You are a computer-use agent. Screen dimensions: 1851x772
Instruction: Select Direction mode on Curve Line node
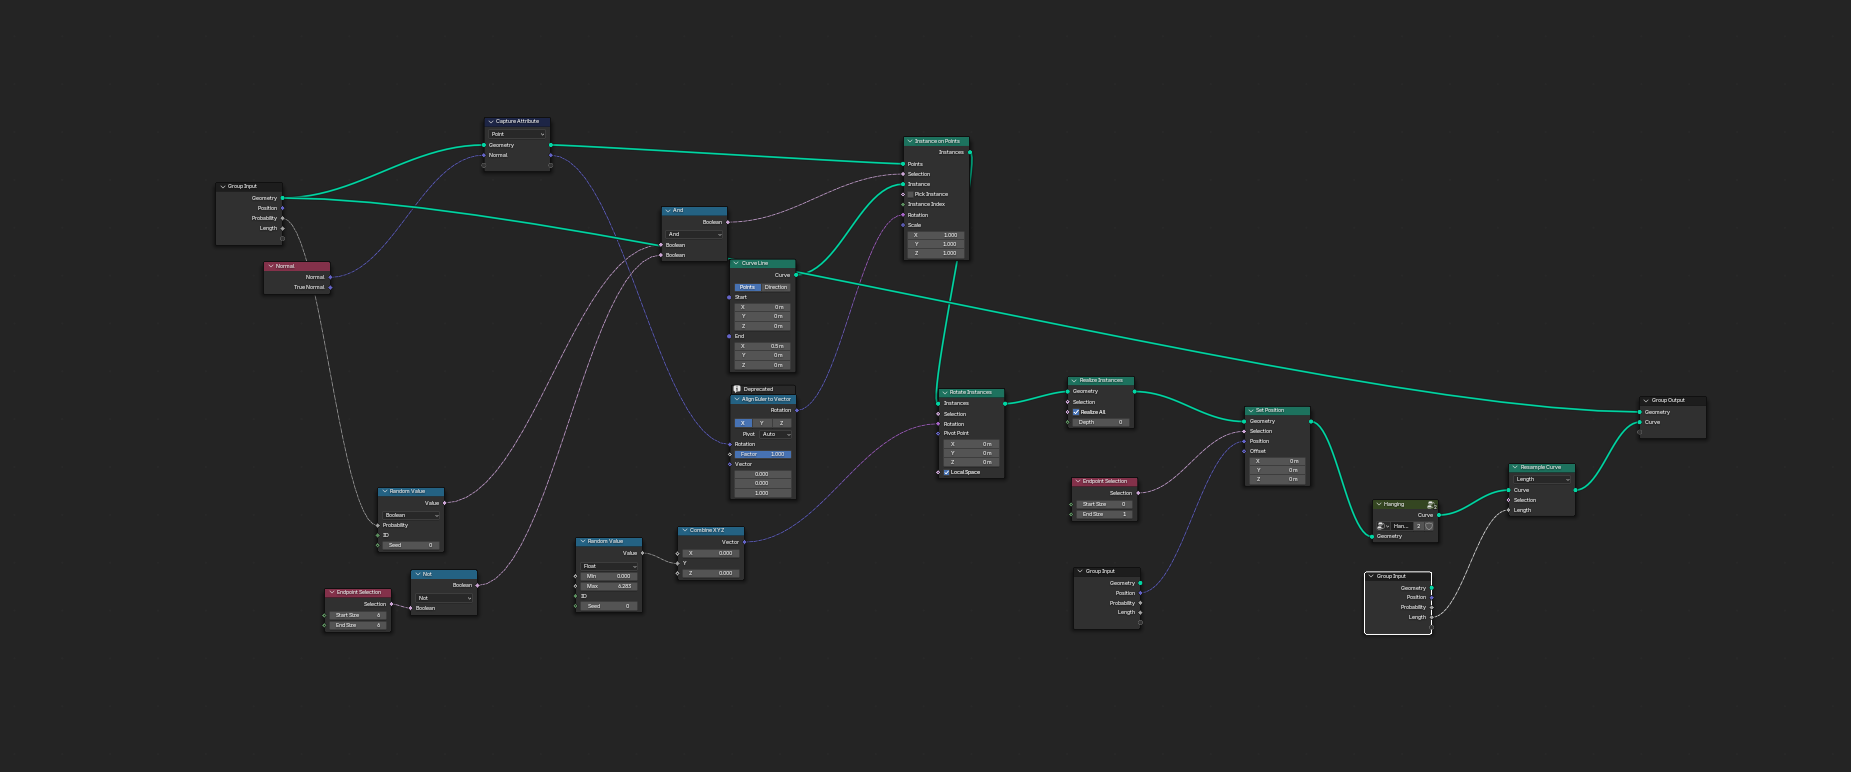click(x=776, y=287)
